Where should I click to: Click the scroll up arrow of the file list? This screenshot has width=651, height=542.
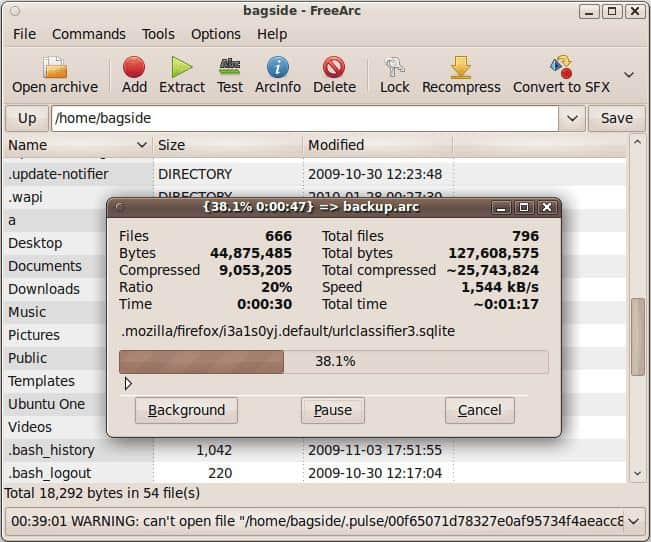[637, 142]
